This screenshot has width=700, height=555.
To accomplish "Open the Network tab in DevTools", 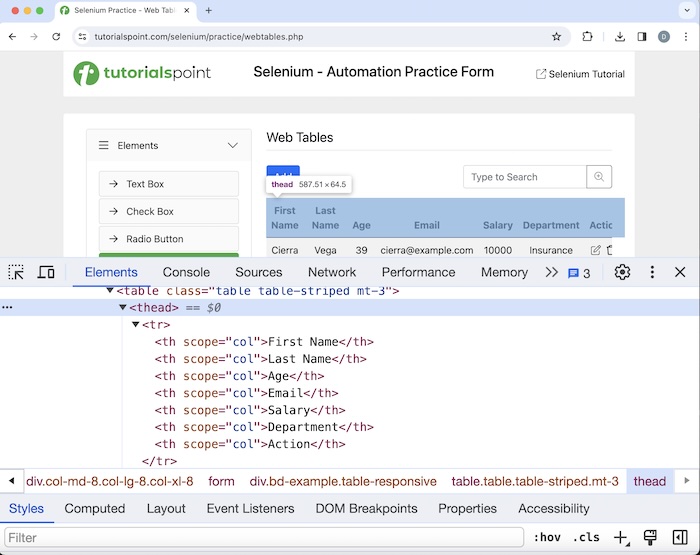I will [332, 272].
